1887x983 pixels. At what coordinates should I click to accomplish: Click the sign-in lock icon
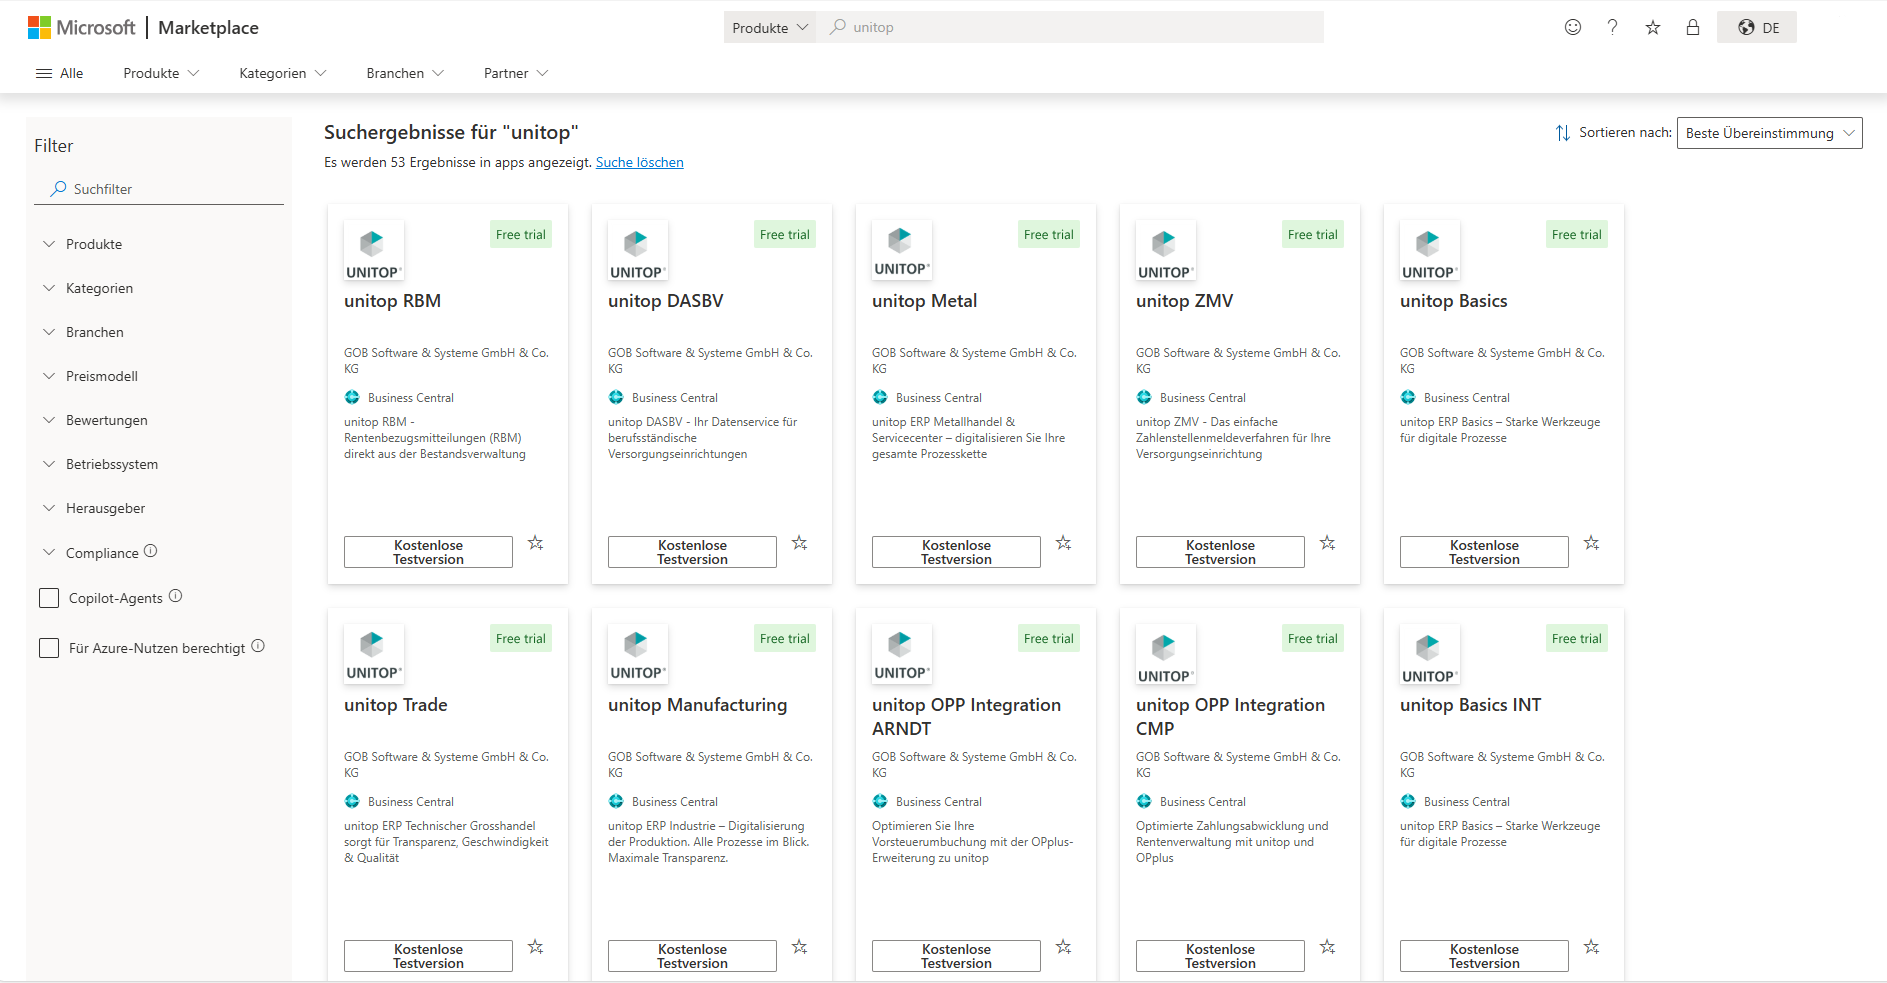pyautogui.click(x=1693, y=27)
